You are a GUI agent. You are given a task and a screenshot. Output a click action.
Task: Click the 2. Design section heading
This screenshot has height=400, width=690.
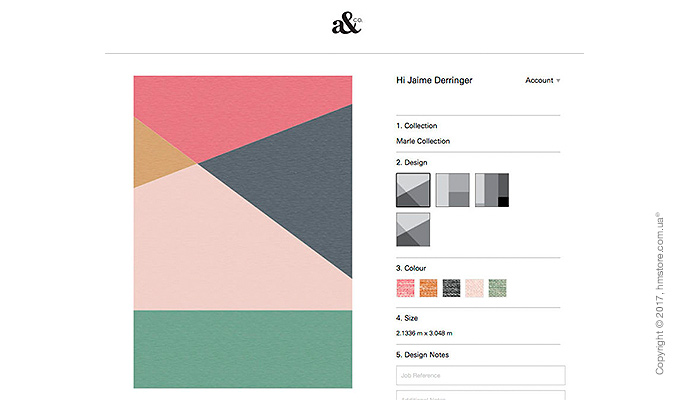[413, 161]
